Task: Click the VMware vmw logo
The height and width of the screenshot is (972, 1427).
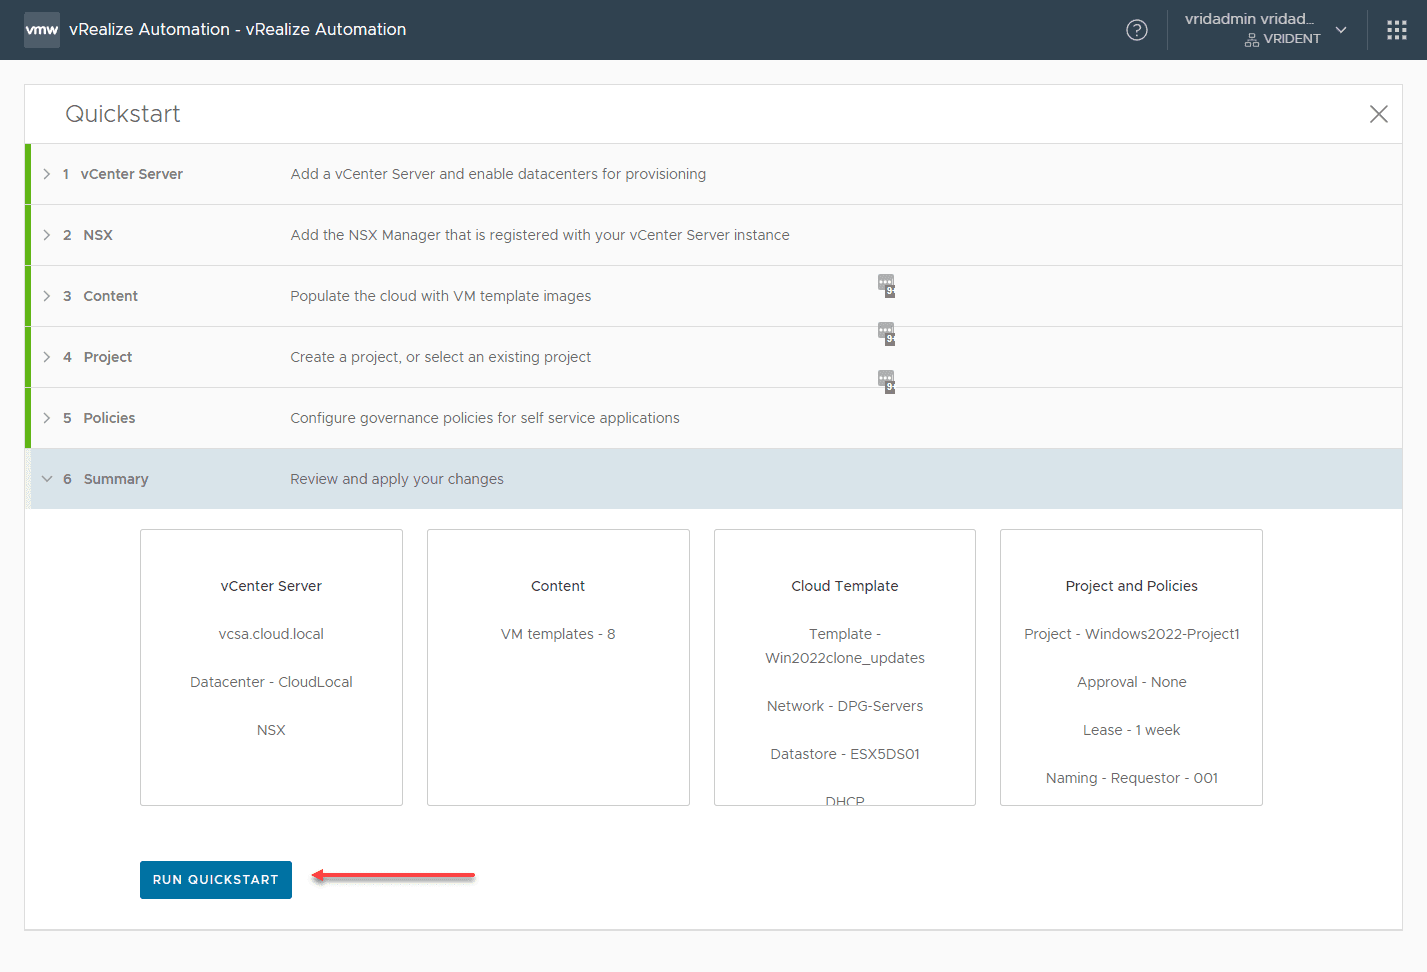Action: point(42,30)
